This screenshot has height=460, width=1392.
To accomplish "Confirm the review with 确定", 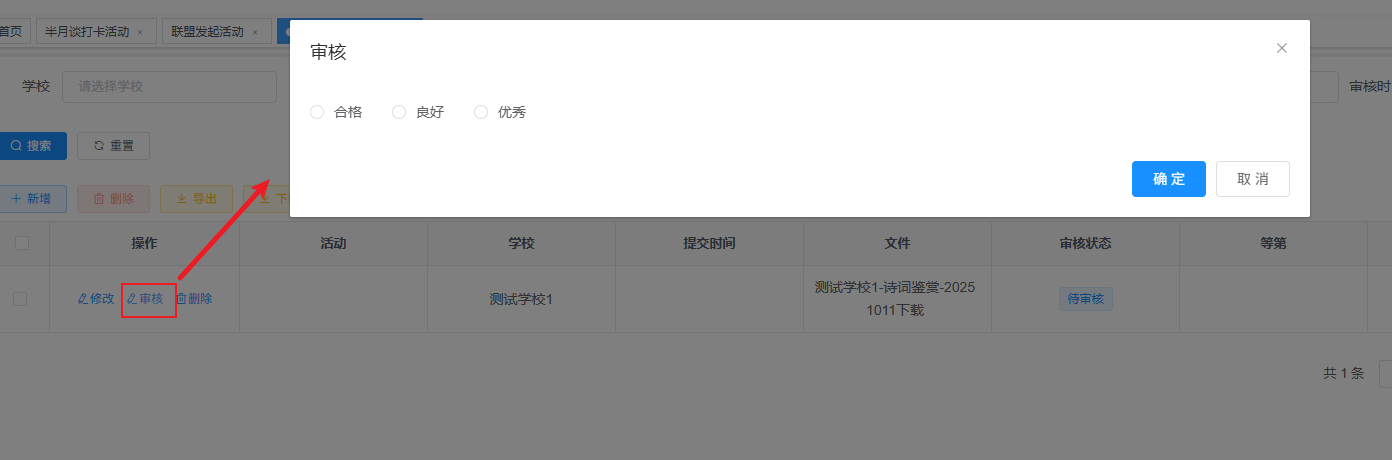I will 1168,179.
